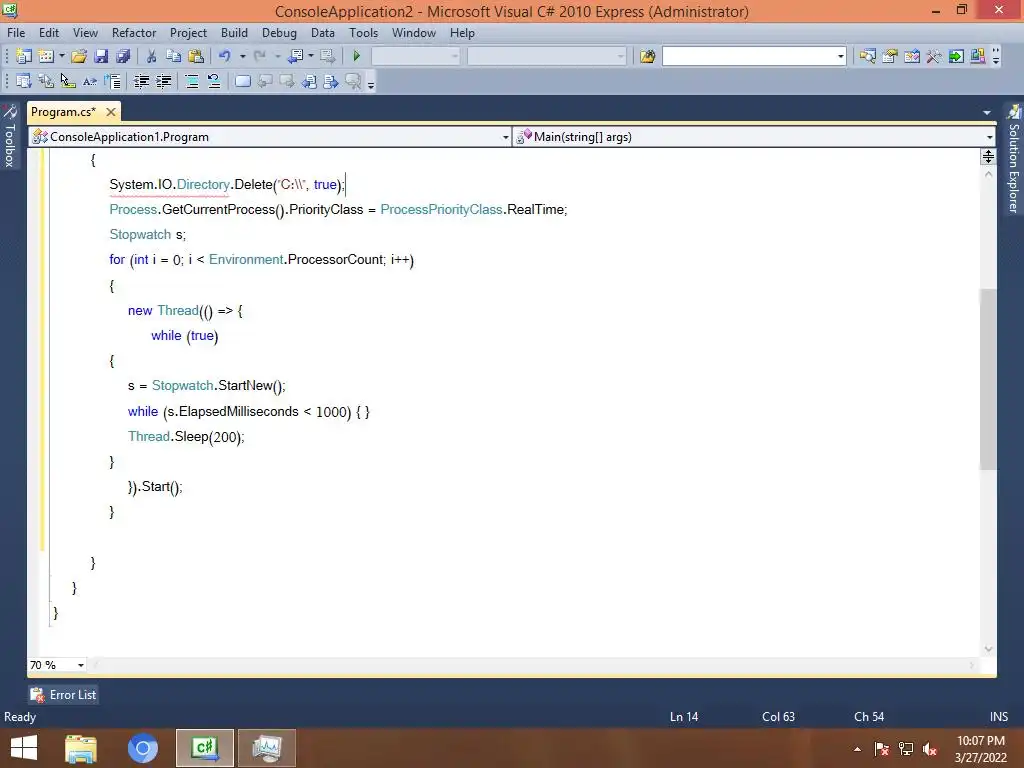This screenshot has height=768, width=1024.
Task: Click the Navigate Backward icon
Action: [295, 56]
